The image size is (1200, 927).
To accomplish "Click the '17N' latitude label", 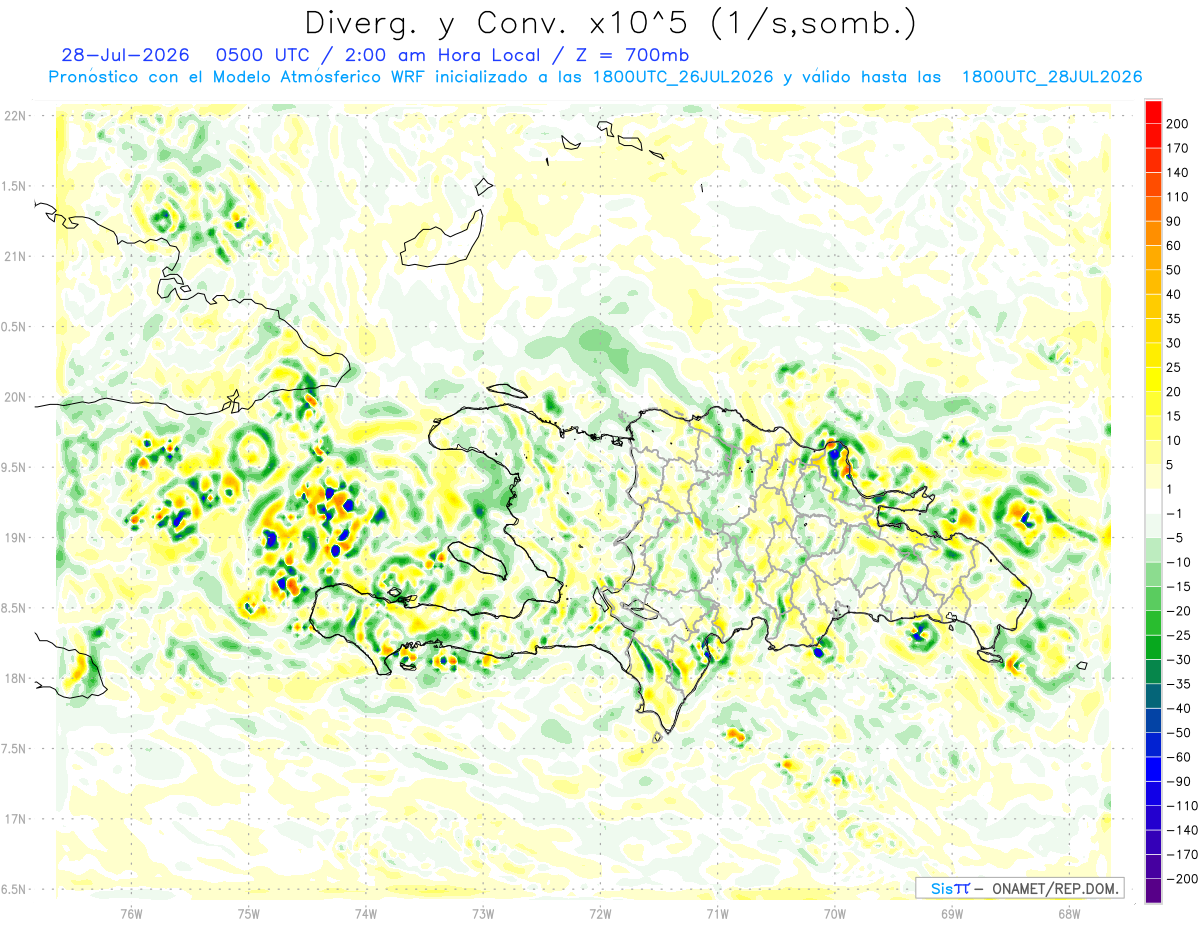I will click(x=15, y=819).
